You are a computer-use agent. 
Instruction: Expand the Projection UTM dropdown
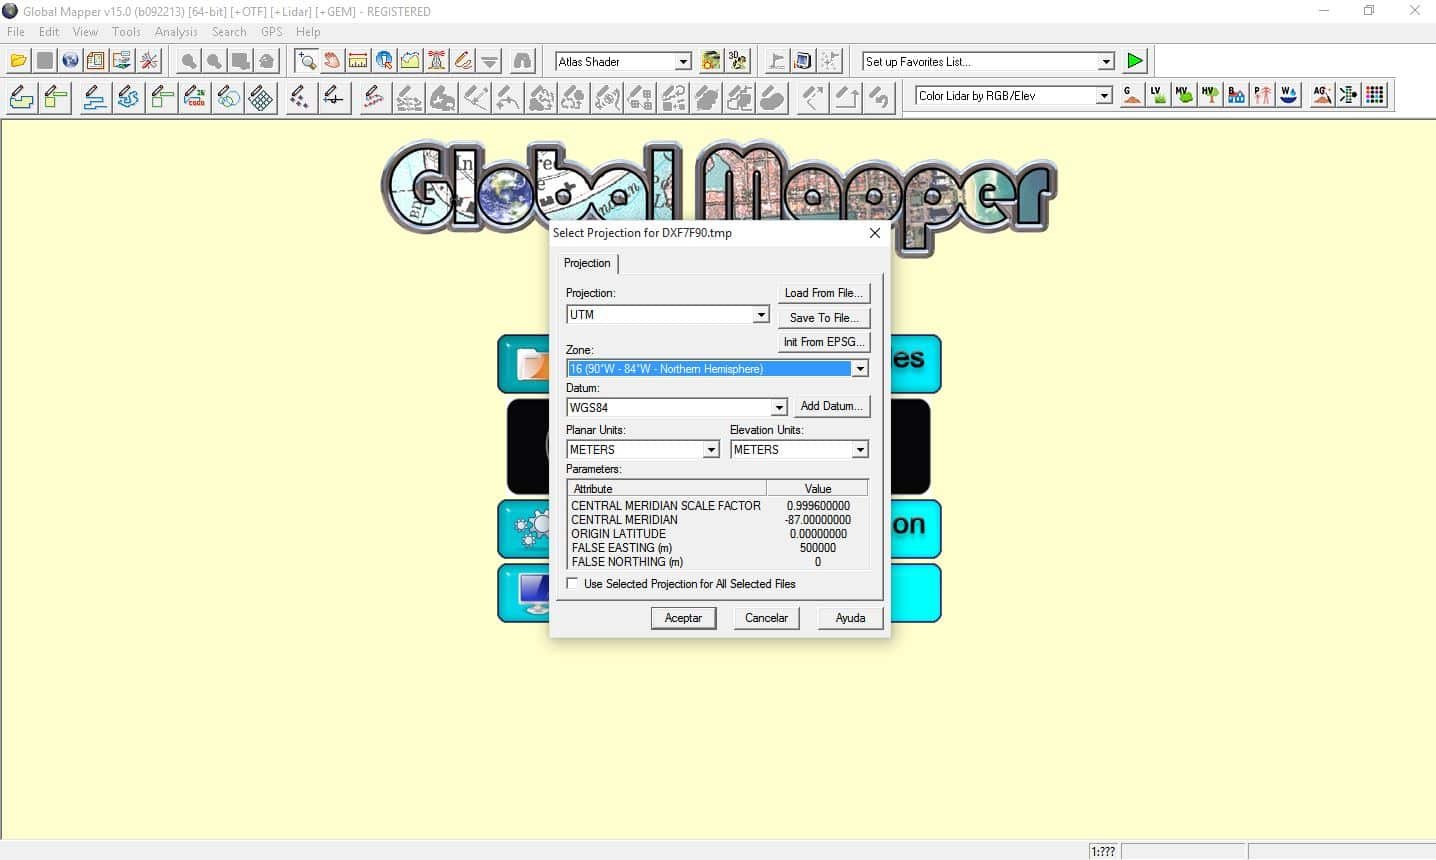(x=761, y=315)
